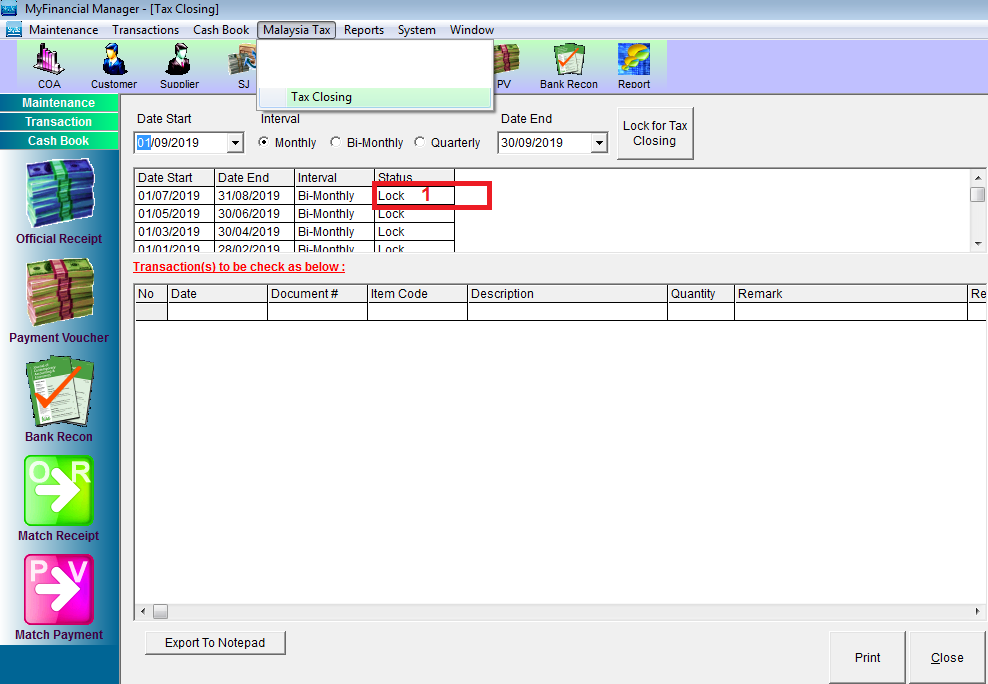Select Tax Closing from the Malaysia Tax menu
The width and height of the screenshot is (988, 684).
tap(321, 97)
